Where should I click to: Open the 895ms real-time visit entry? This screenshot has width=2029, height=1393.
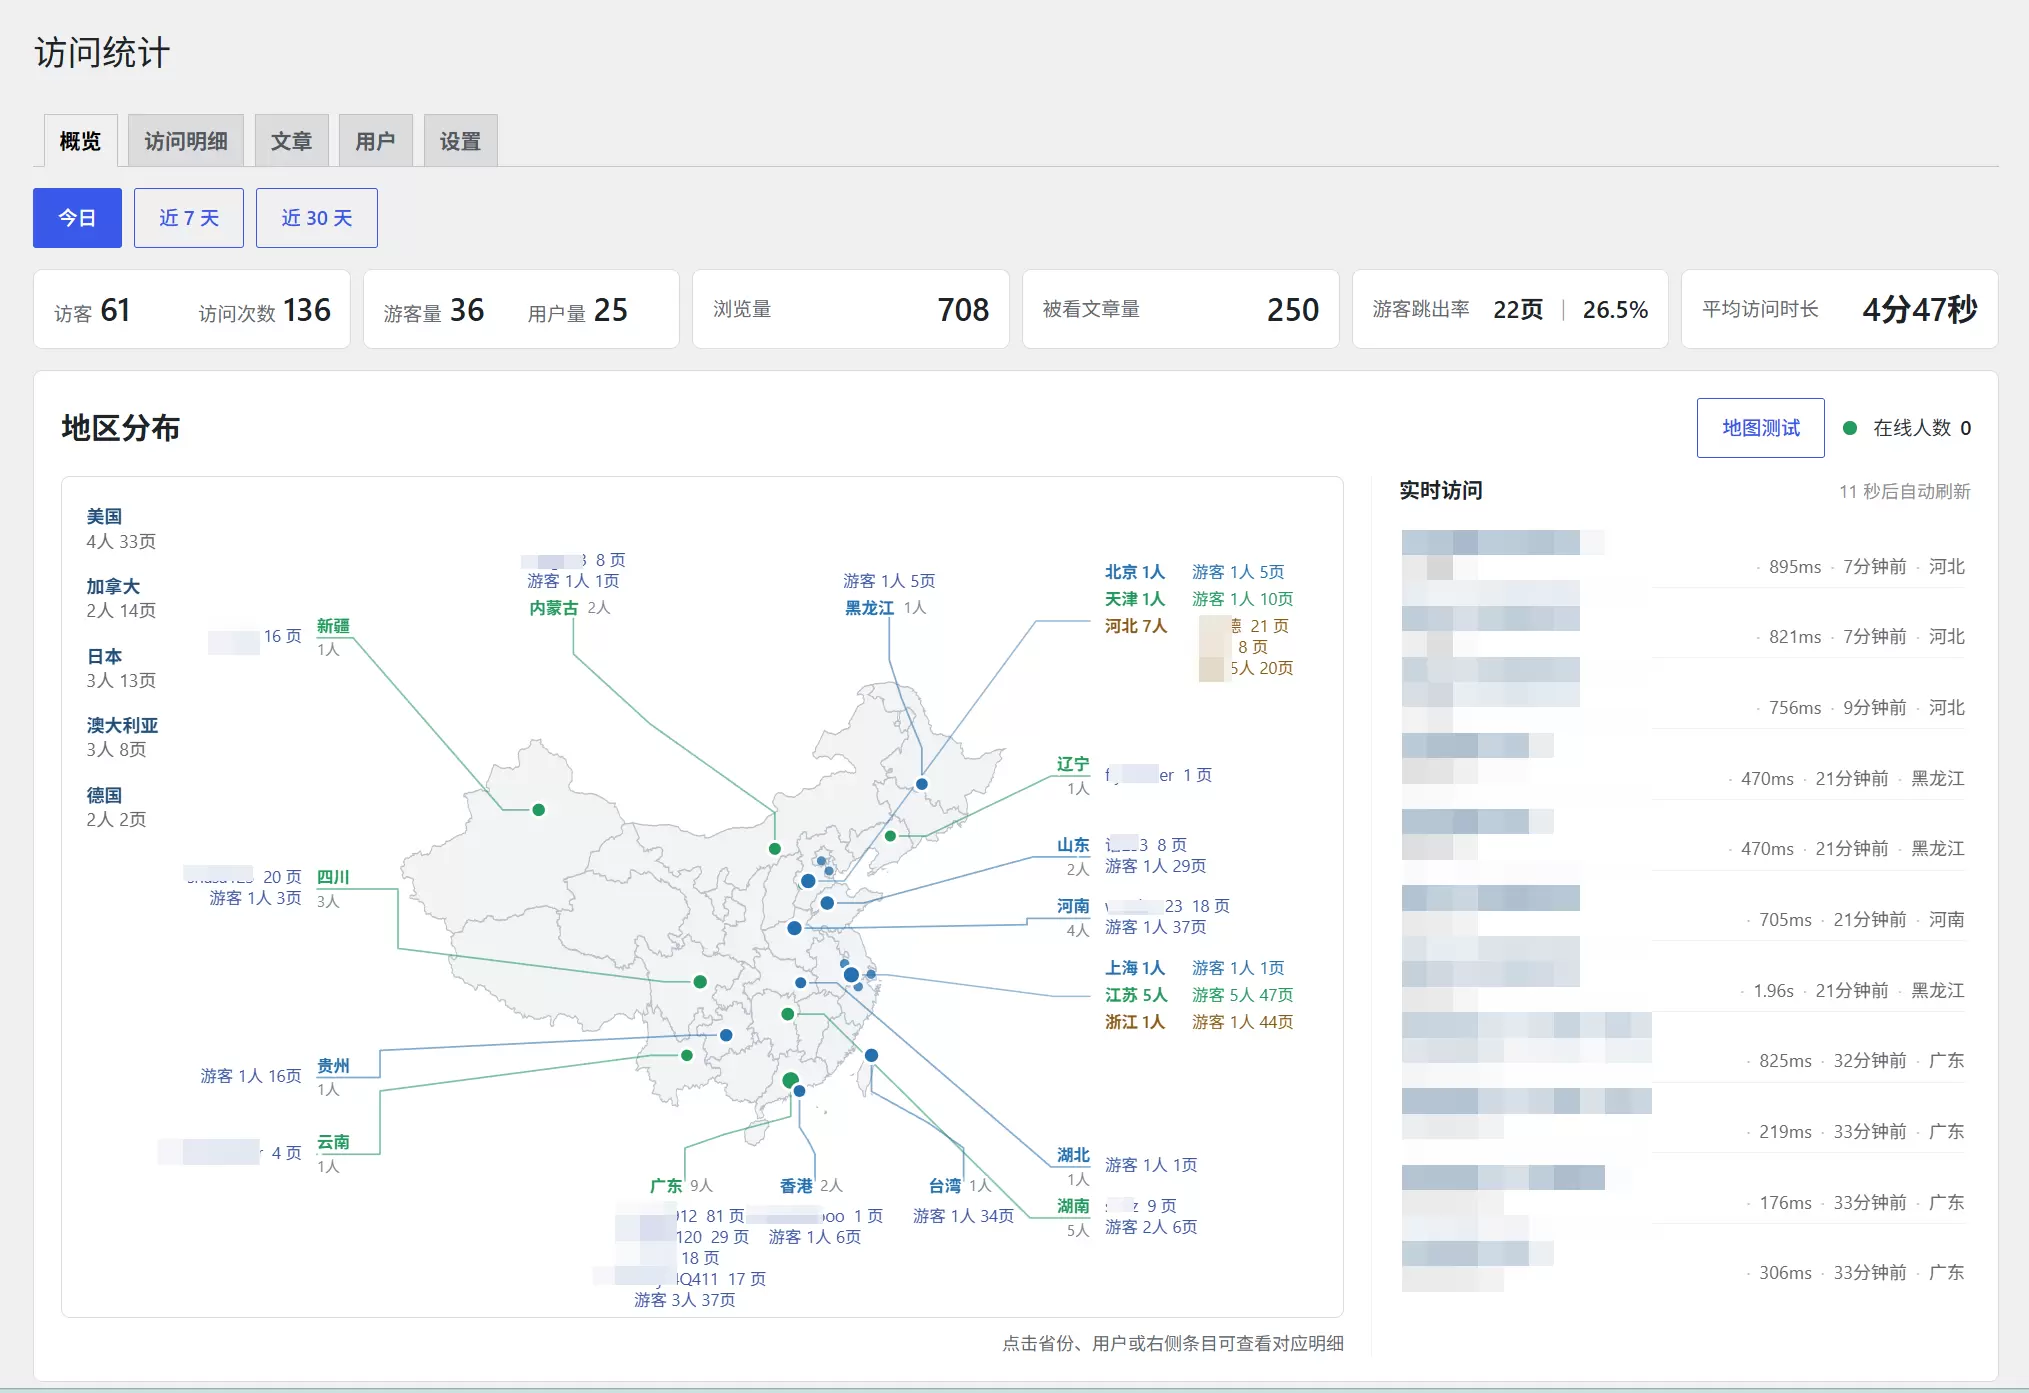(1682, 556)
